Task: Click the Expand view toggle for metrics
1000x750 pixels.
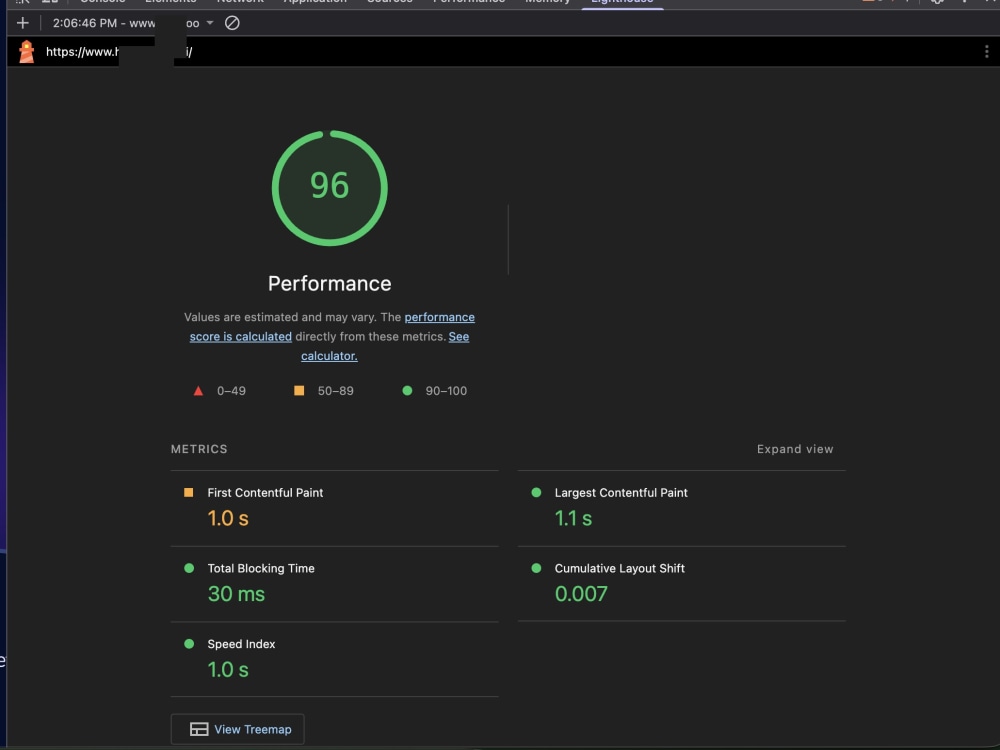Action: (795, 449)
